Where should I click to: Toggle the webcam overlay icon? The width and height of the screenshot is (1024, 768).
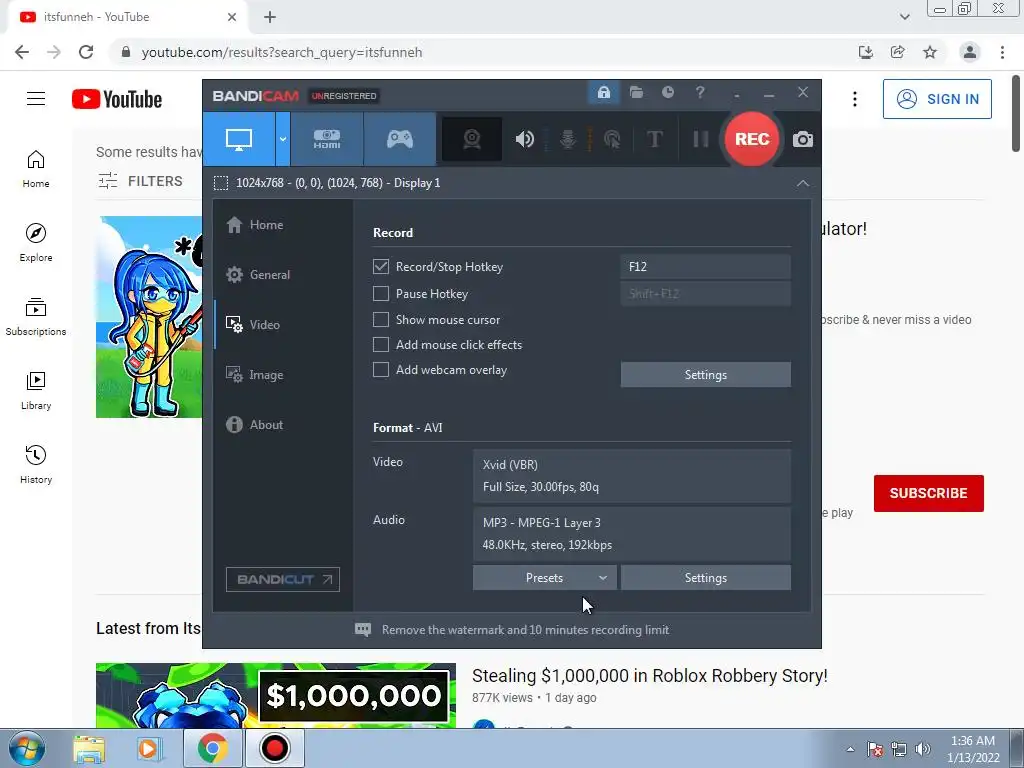[472, 139]
